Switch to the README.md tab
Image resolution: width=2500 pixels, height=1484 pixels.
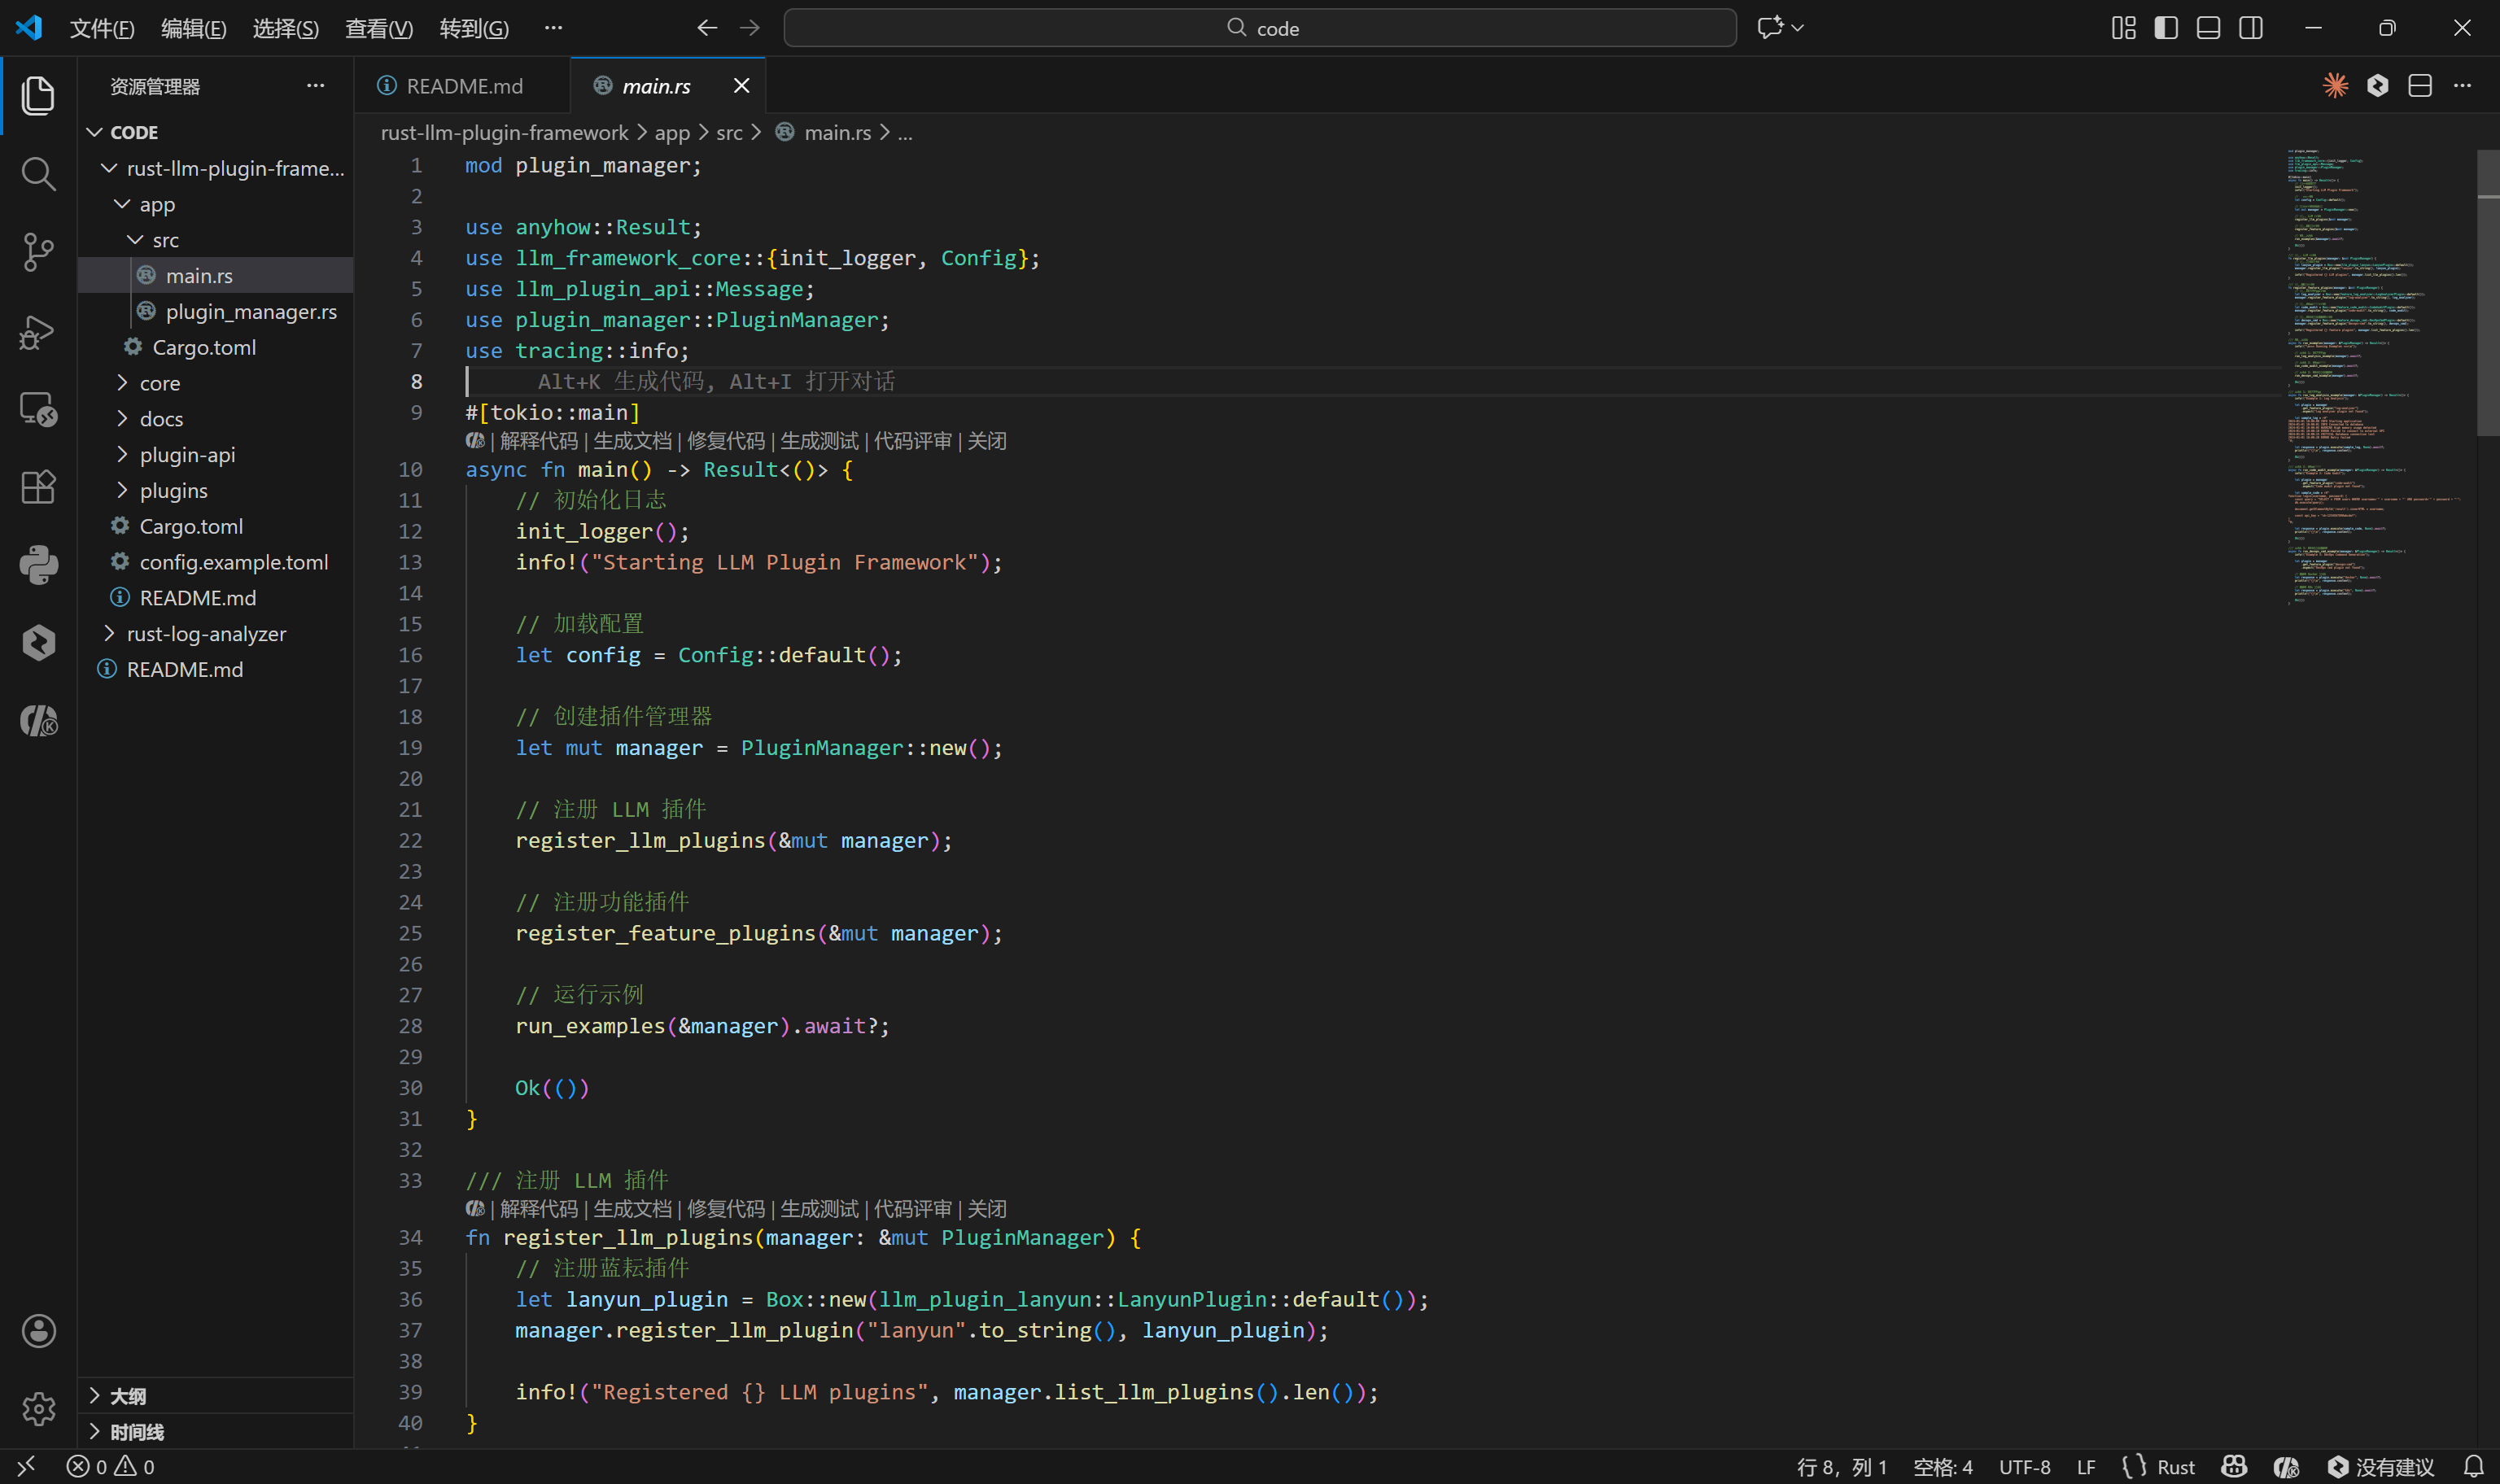pyautogui.click(x=463, y=86)
